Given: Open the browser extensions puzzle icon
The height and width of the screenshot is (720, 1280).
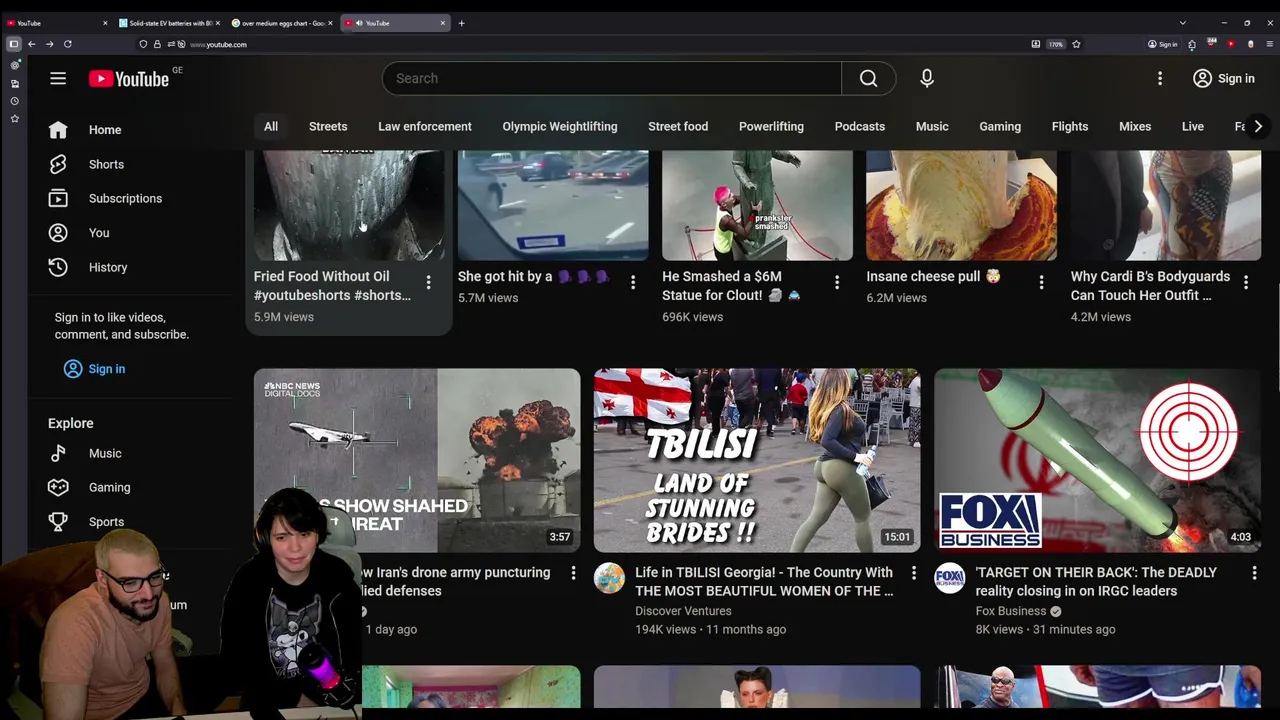Looking at the screenshot, I should (1191, 44).
